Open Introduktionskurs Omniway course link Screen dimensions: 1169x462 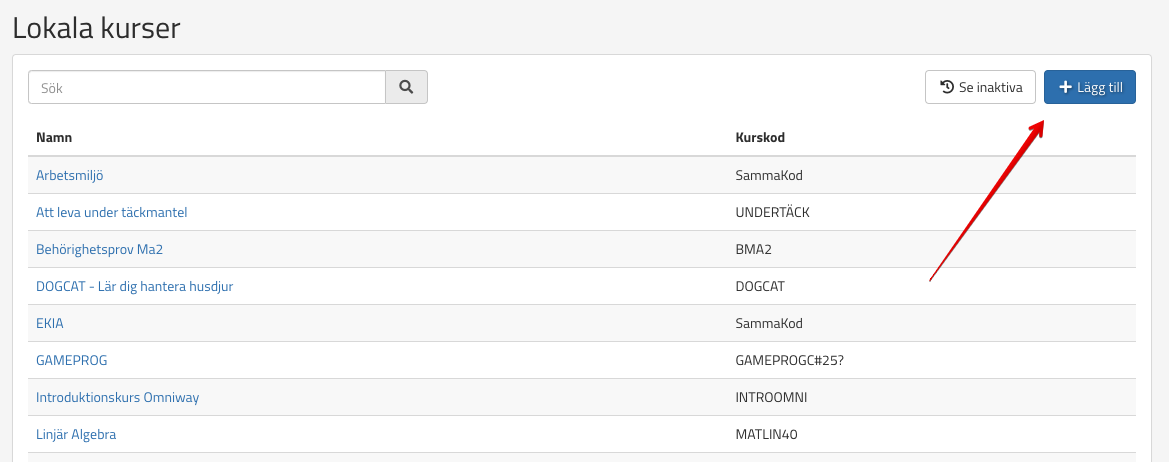(x=118, y=397)
